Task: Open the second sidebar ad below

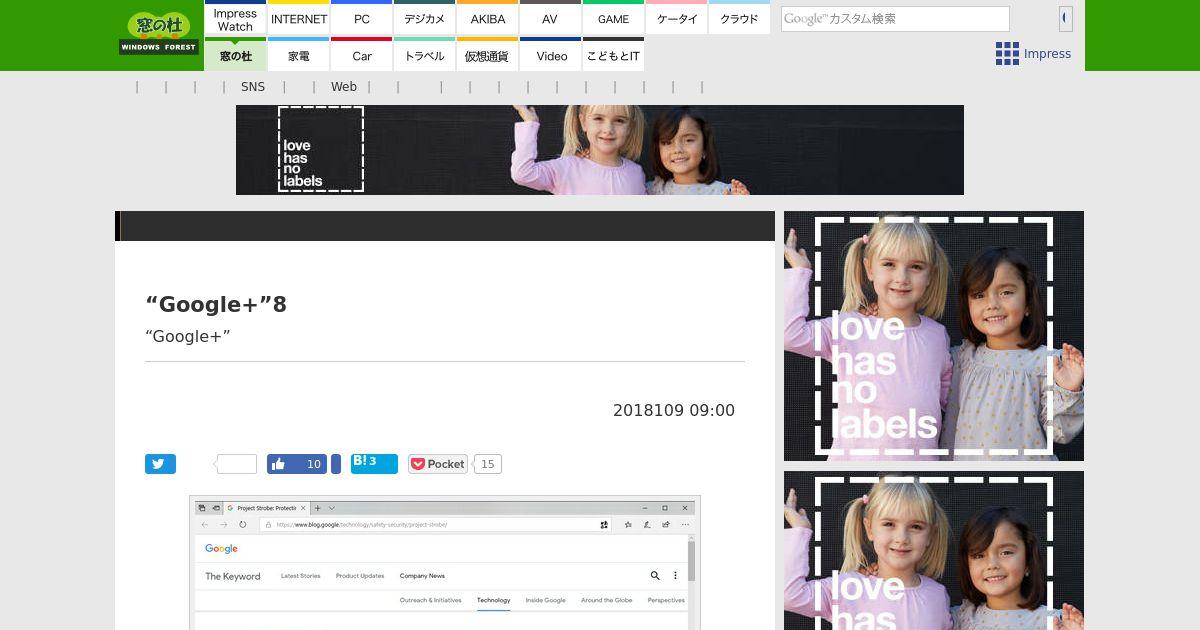Action: [934, 550]
